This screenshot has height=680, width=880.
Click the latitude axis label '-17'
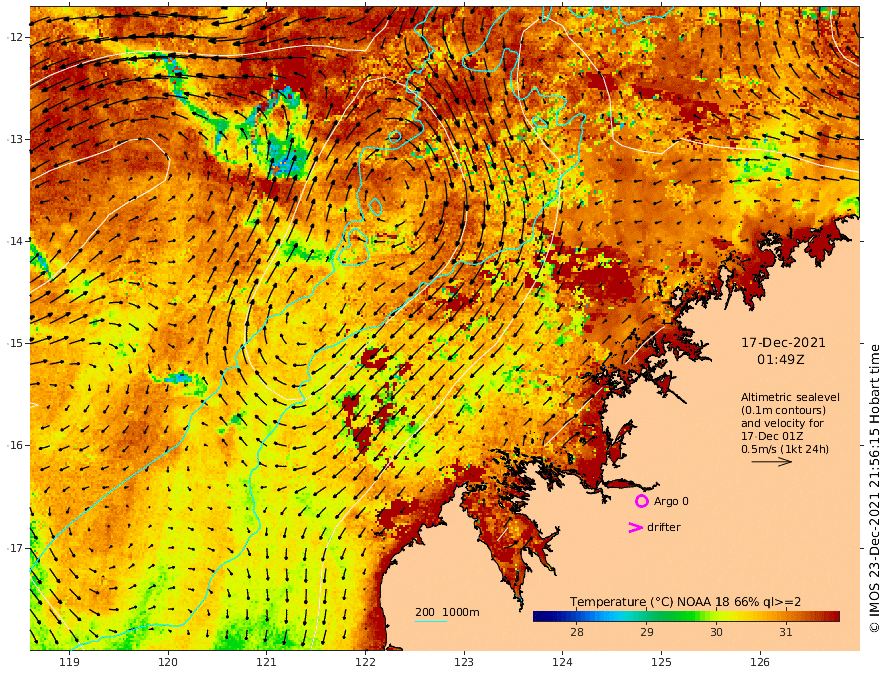point(15,548)
